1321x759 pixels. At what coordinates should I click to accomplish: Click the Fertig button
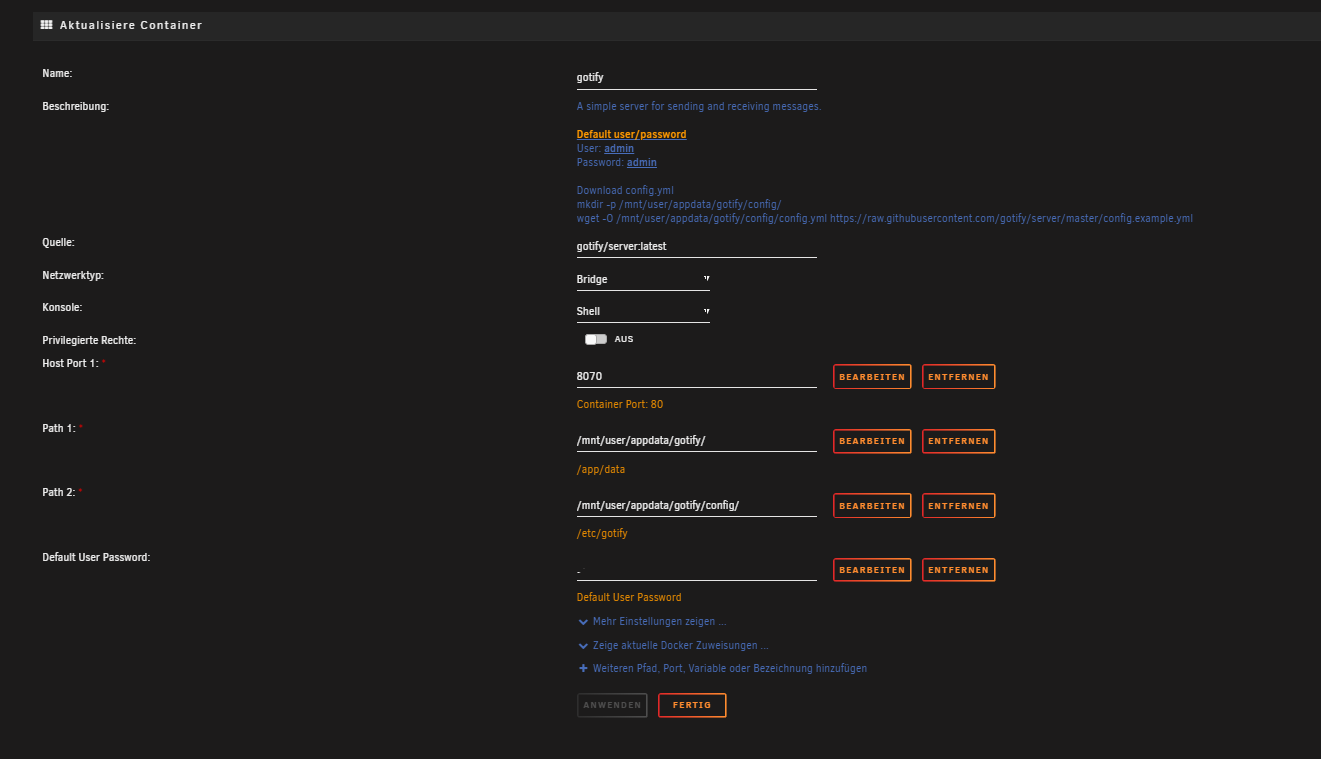[692, 705]
